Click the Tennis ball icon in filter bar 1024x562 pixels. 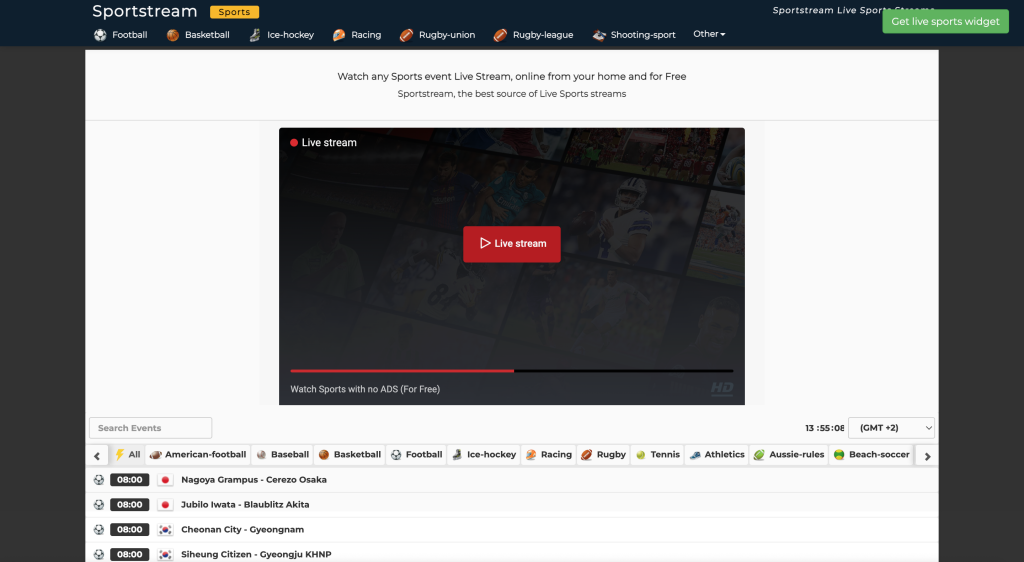pyautogui.click(x=641, y=455)
